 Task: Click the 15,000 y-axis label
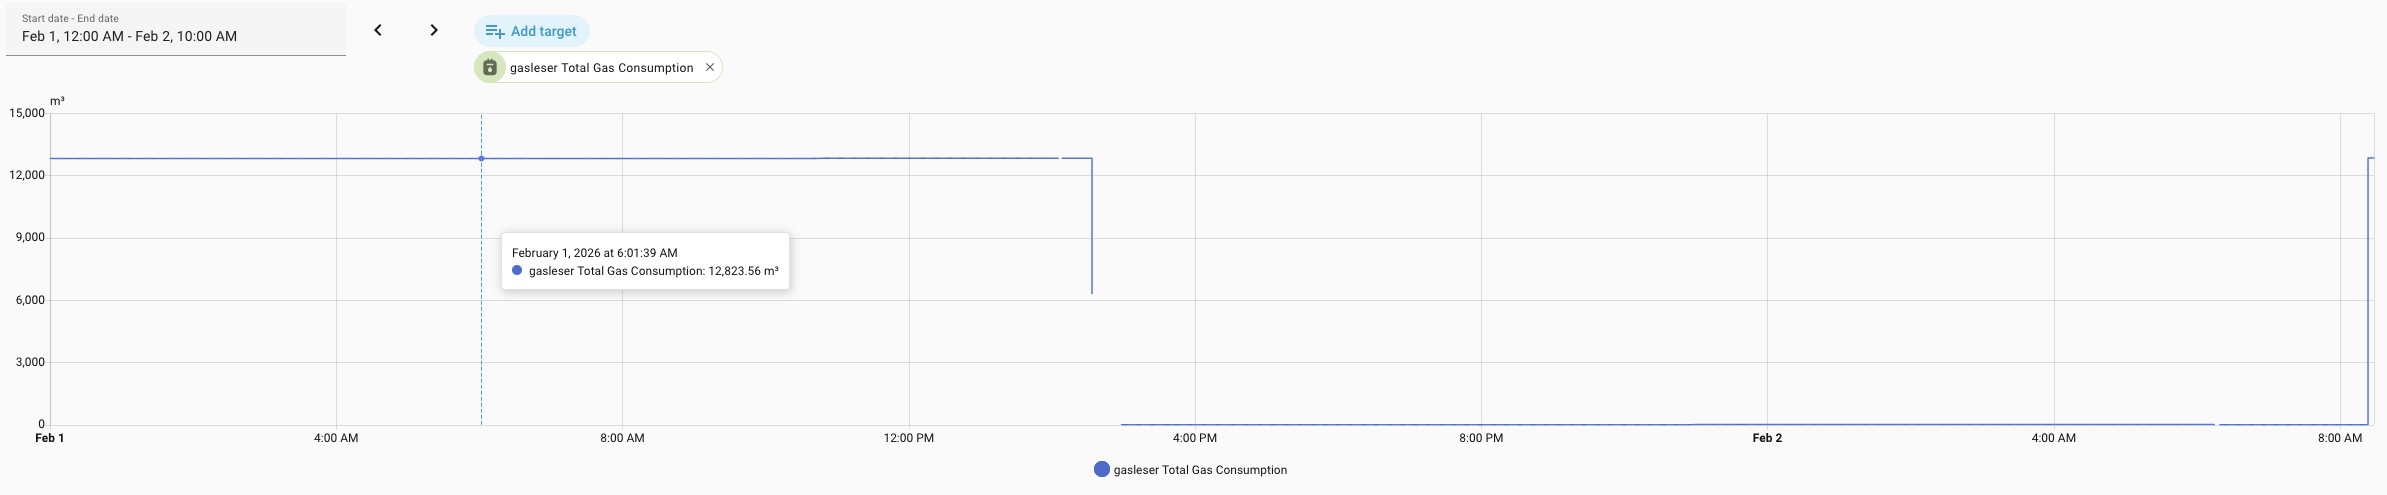coord(27,113)
